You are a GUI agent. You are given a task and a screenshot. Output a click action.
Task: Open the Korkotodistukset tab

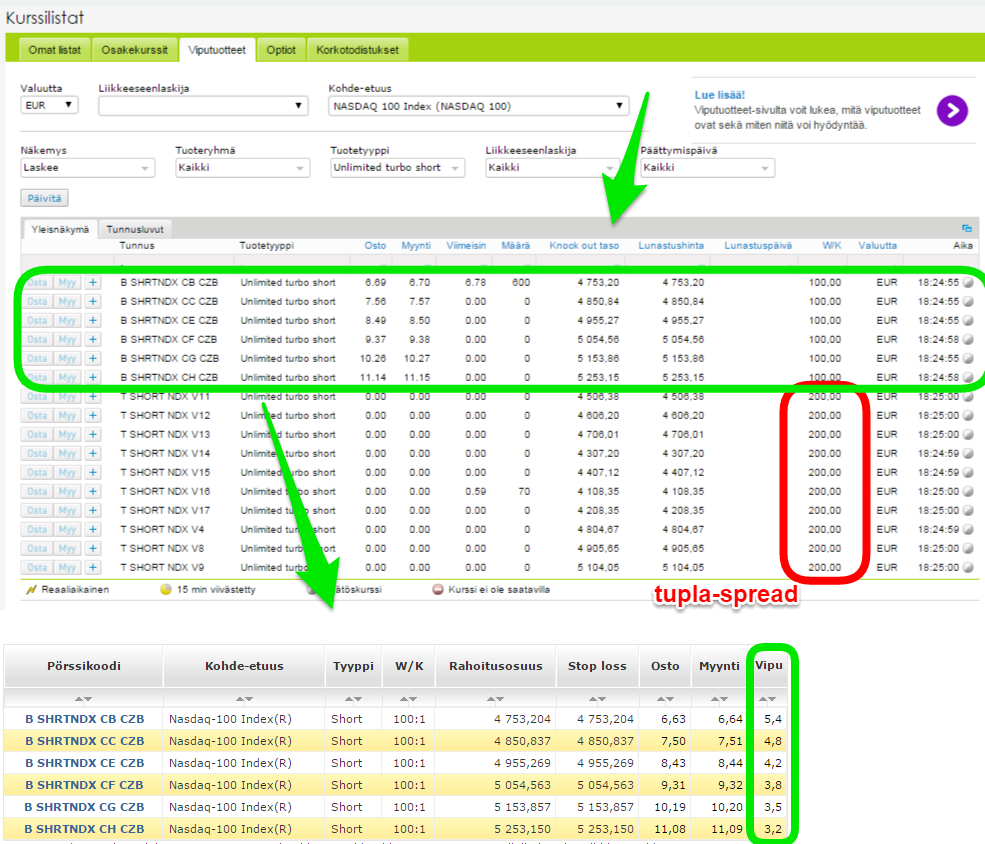pyautogui.click(x=357, y=50)
